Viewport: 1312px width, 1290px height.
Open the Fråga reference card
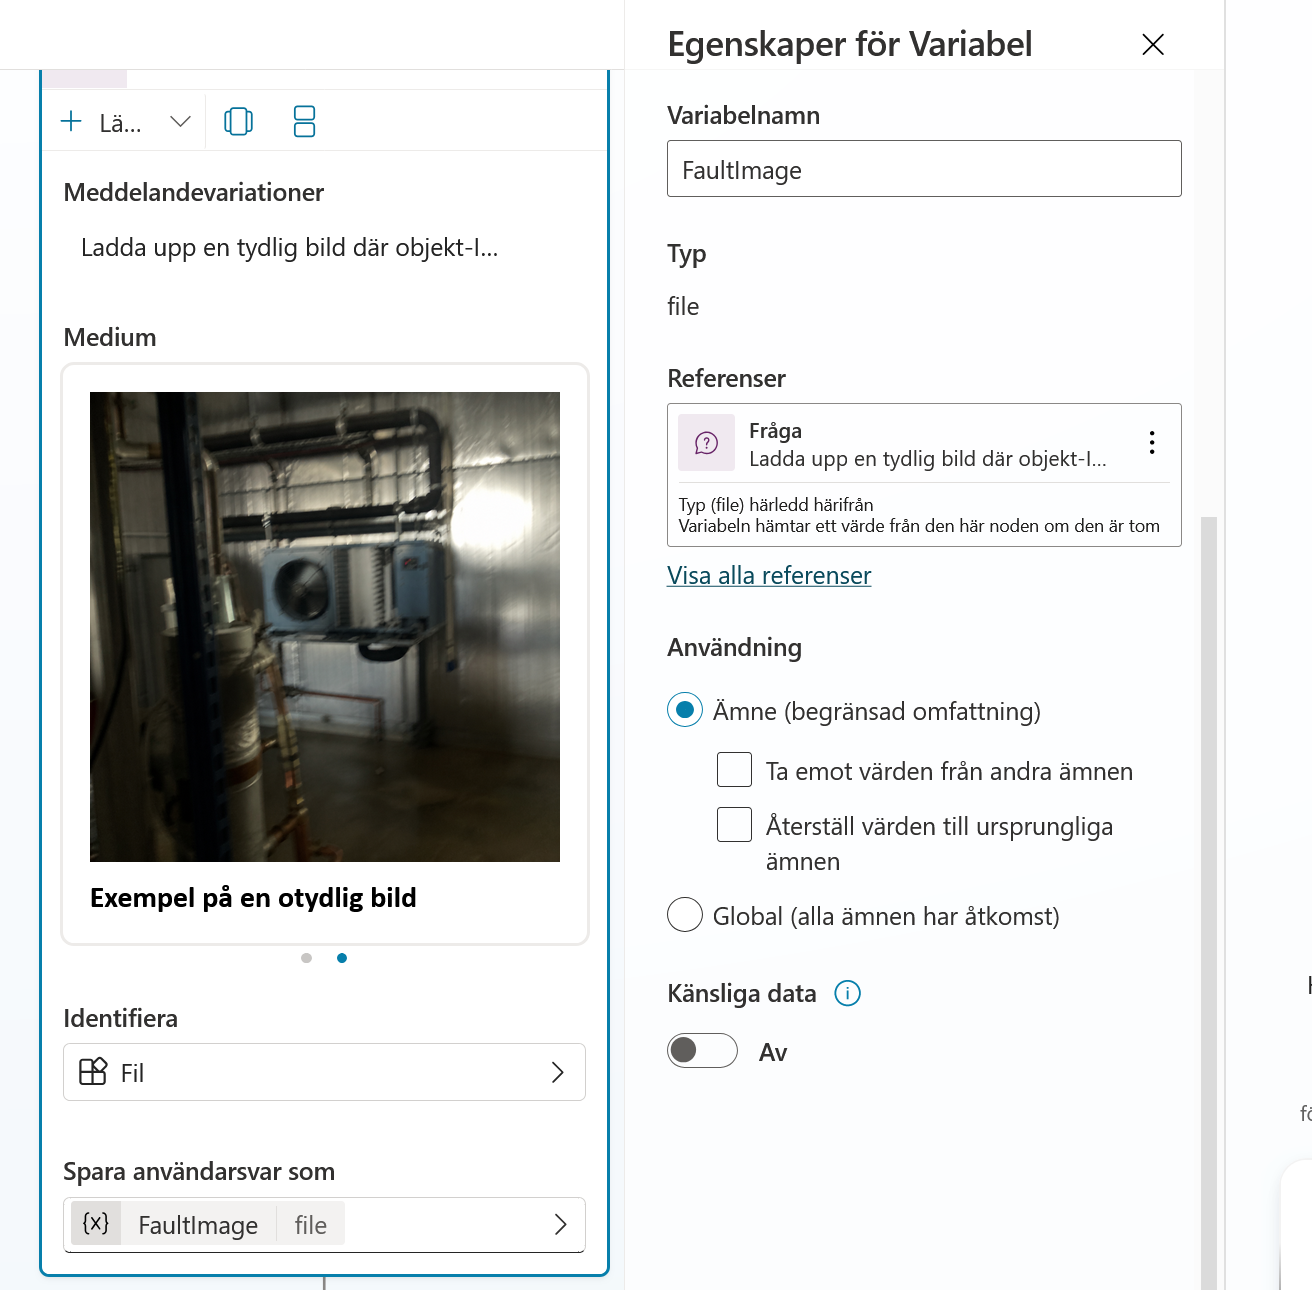[x=924, y=475]
